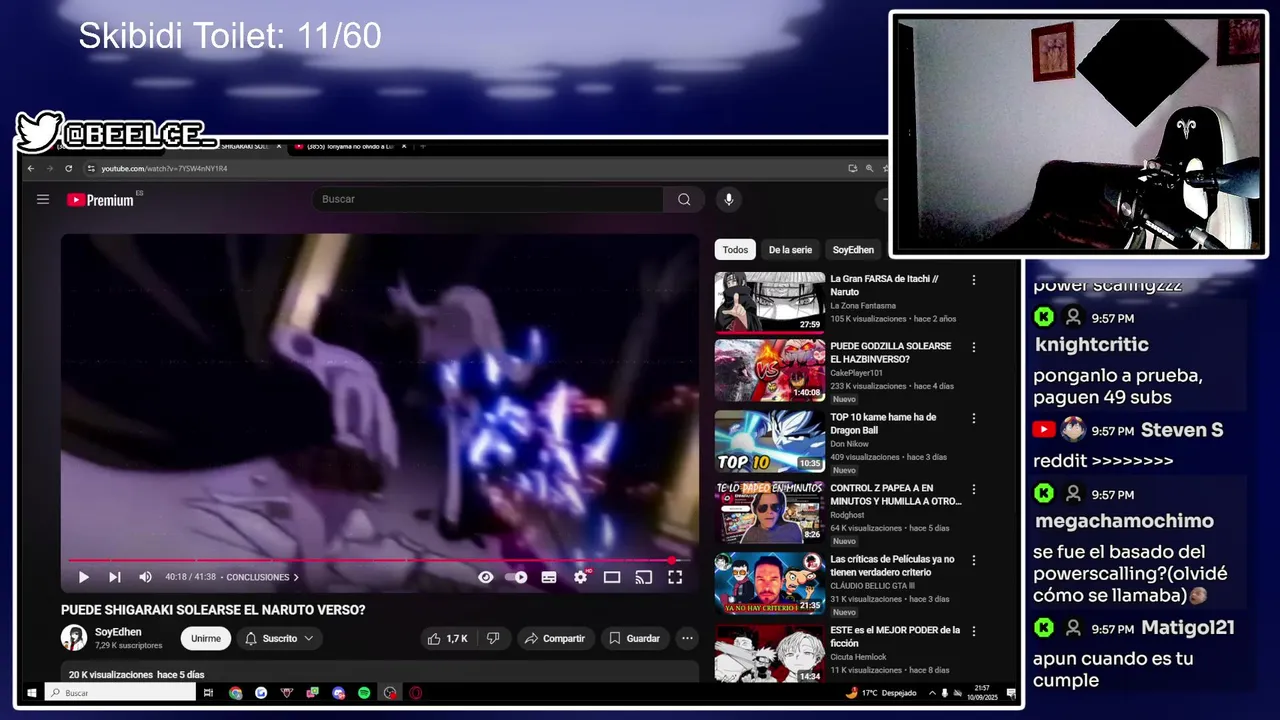This screenshot has width=1280, height=720.
Task: Click the 20 K visualizaciones description box
Action: [x=380, y=672]
